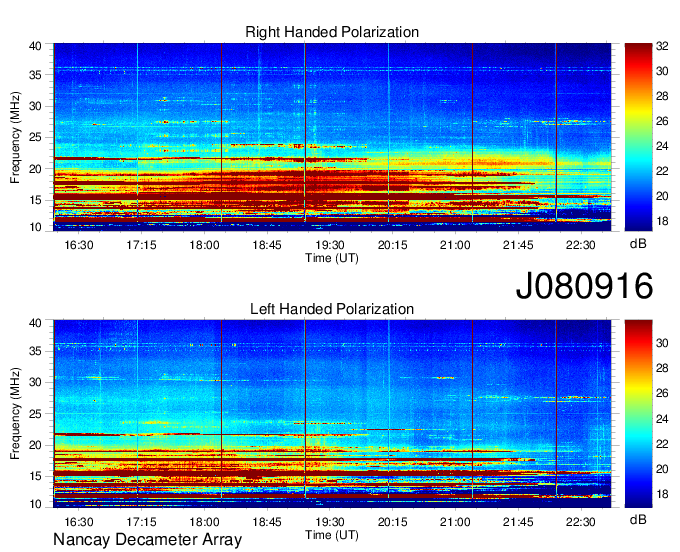Screen dimensions: 680x552
Task: Click the 20 value on upper colorbar
Action: [662, 196]
